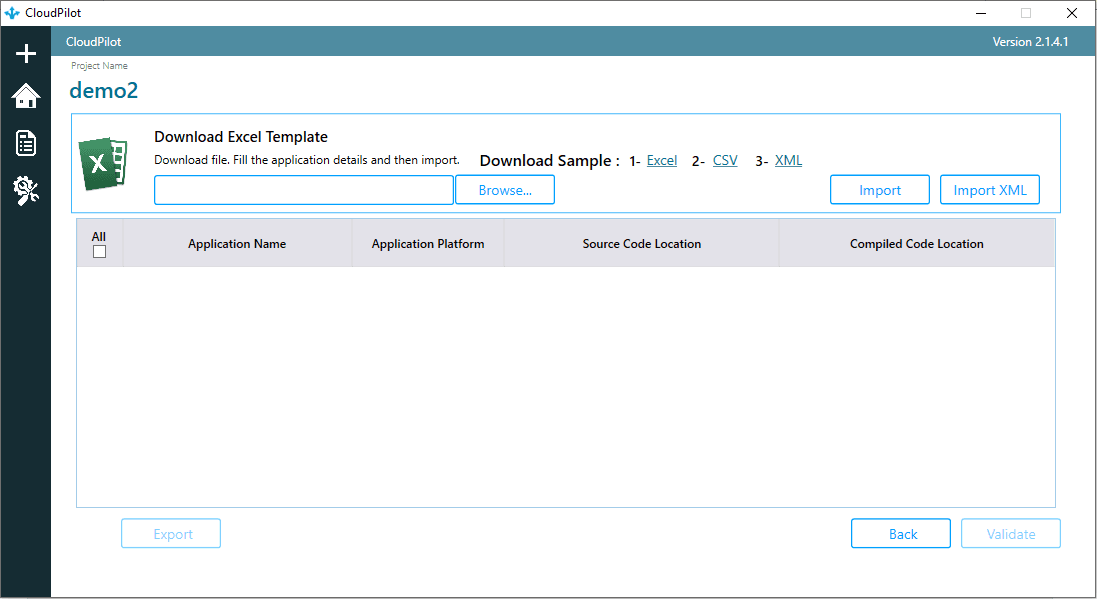Image resolution: width=1097 pixels, height=599 pixels.
Task: Go to the Home icon in sidebar
Action: [26, 97]
